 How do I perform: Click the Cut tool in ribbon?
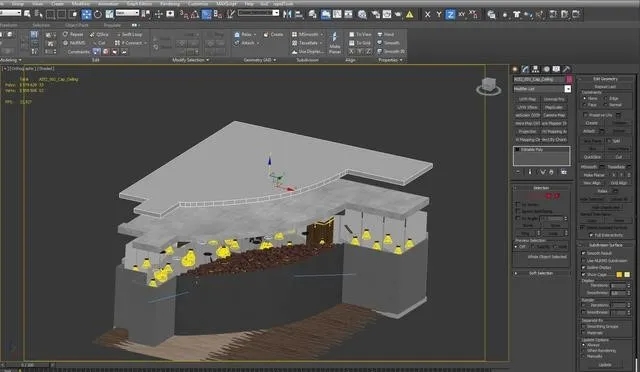(99, 43)
